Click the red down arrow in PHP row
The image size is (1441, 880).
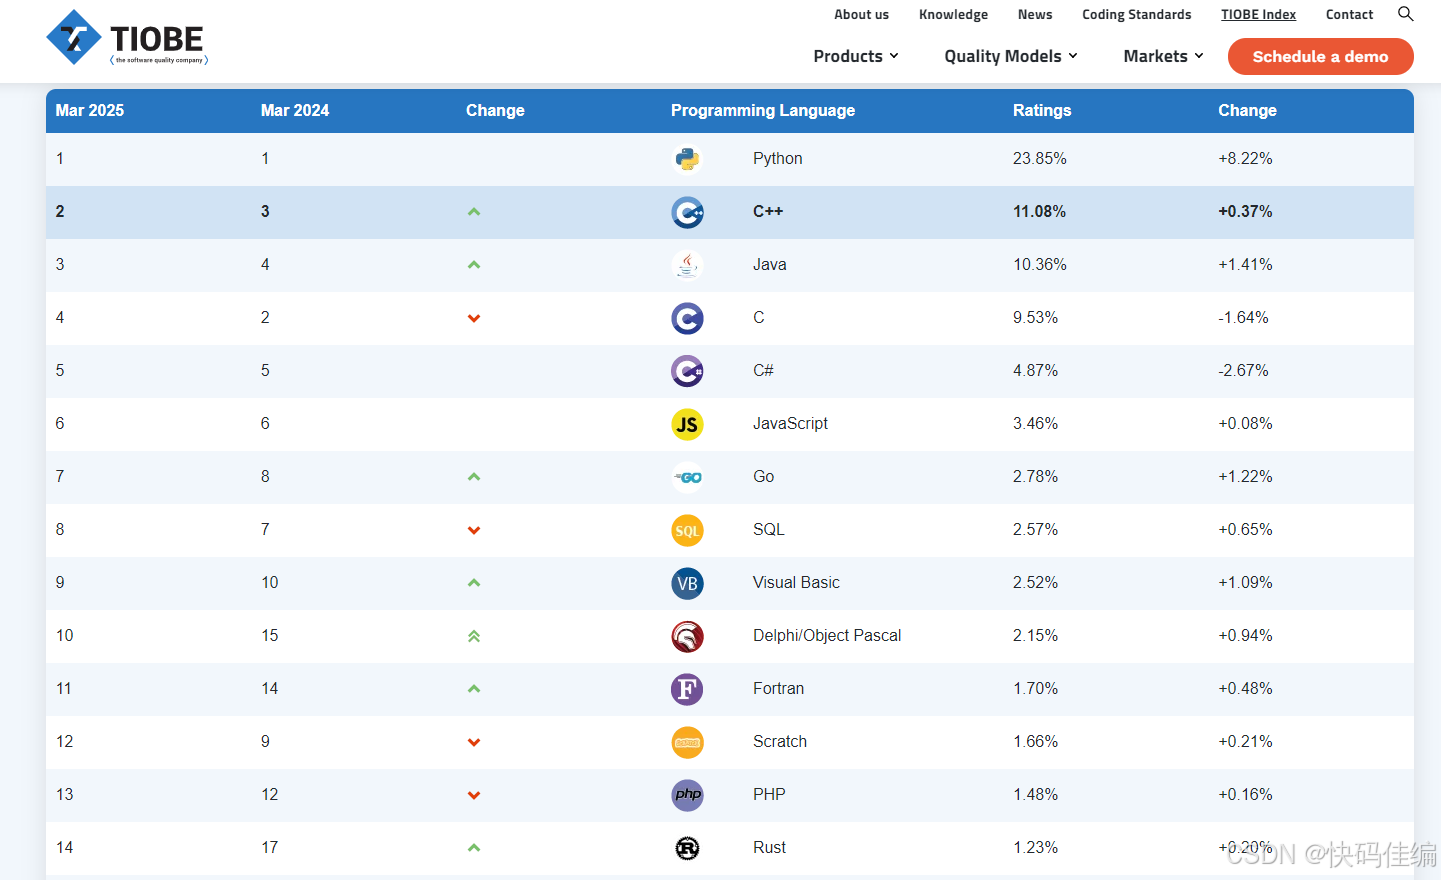tap(474, 795)
